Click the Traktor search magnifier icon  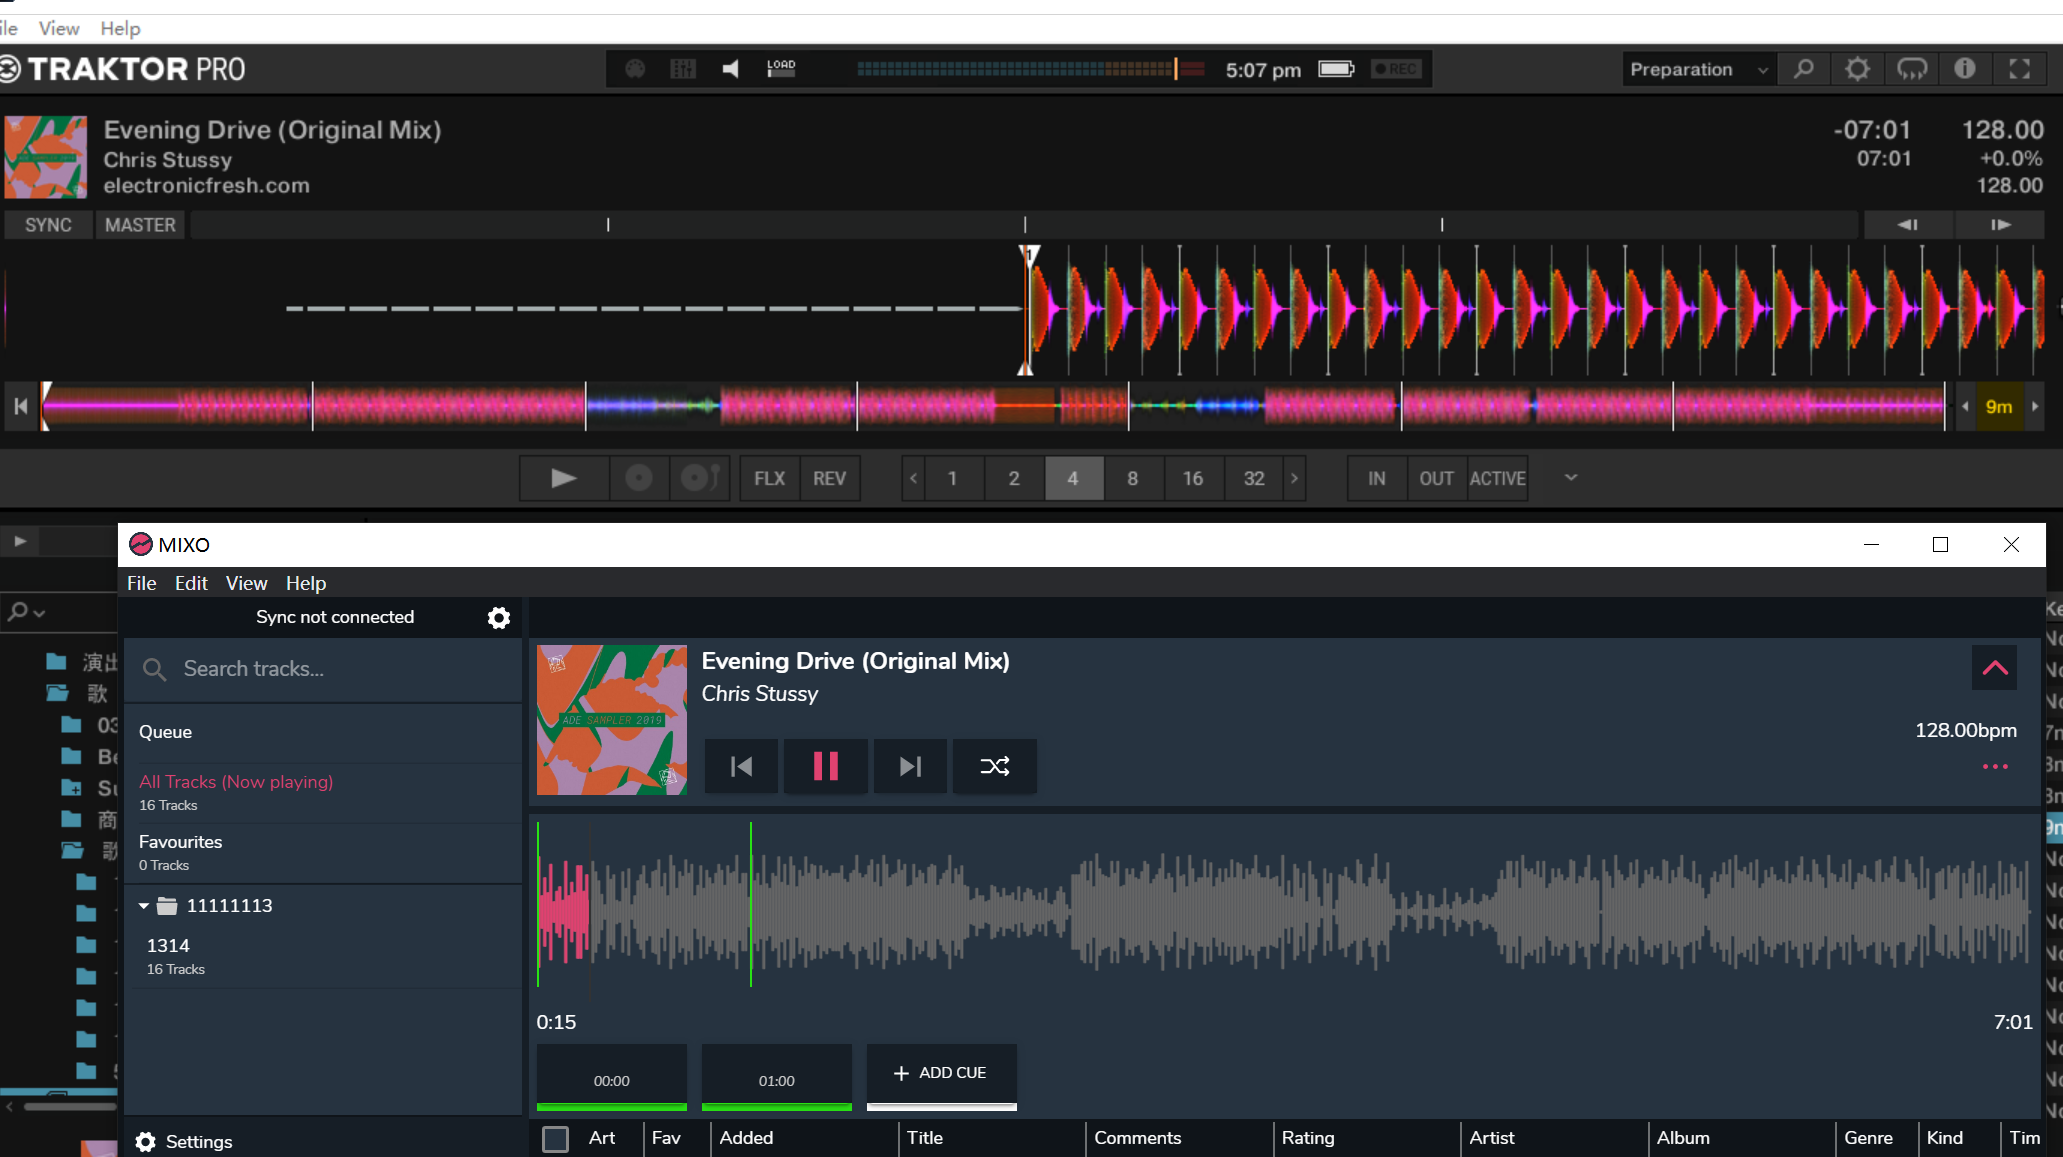click(1803, 69)
